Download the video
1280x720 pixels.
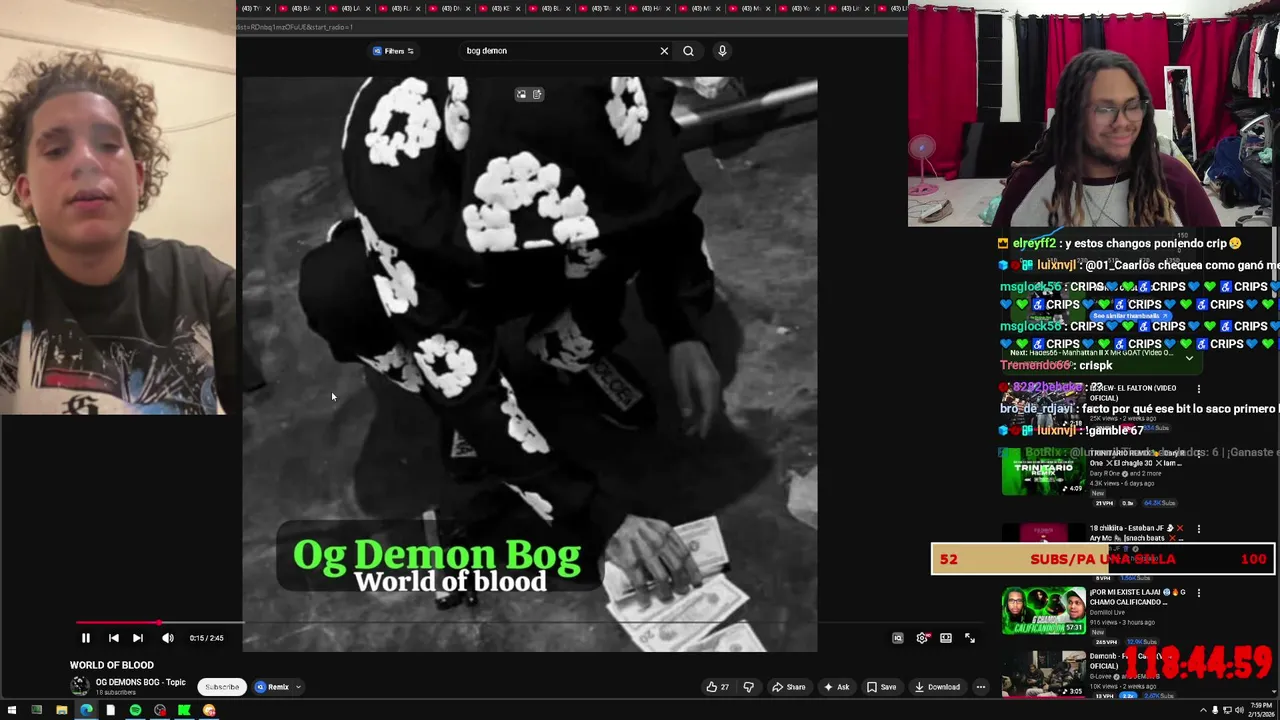[x=937, y=687]
